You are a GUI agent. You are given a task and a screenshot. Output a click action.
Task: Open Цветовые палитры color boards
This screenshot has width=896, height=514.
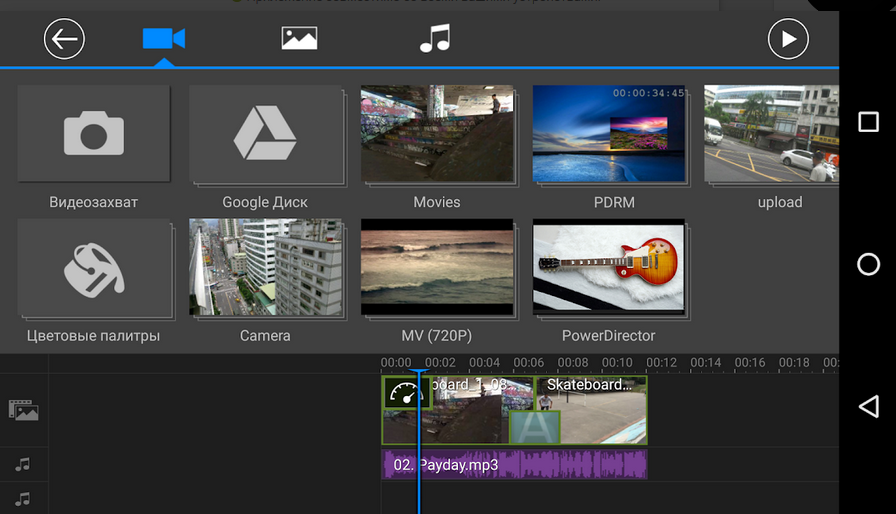(x=93, y=268)
